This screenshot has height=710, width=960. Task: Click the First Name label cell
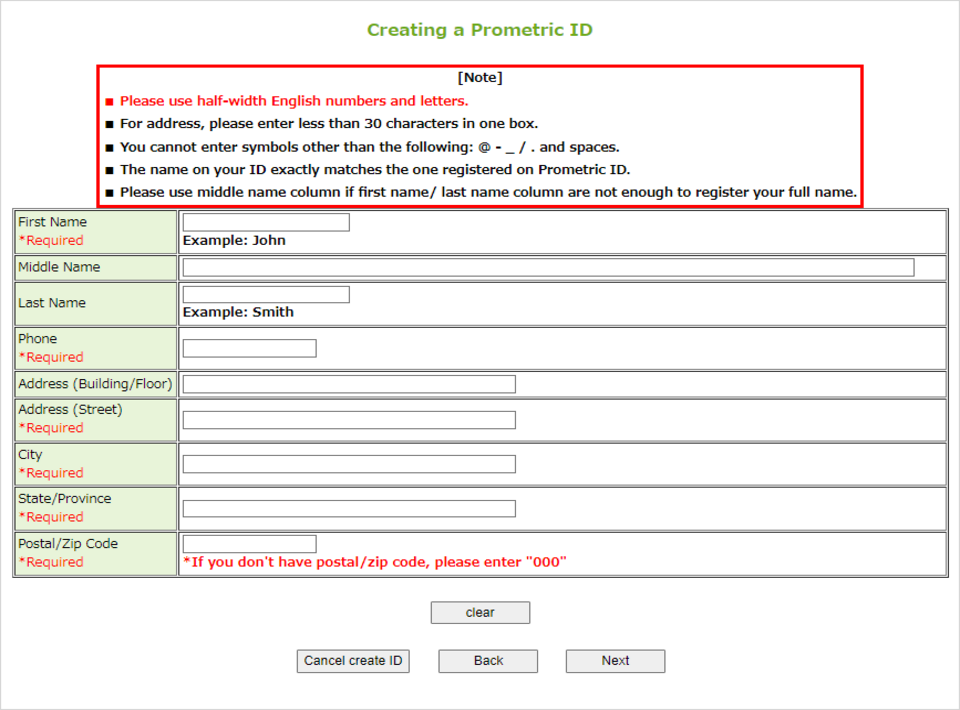point(95,230)
